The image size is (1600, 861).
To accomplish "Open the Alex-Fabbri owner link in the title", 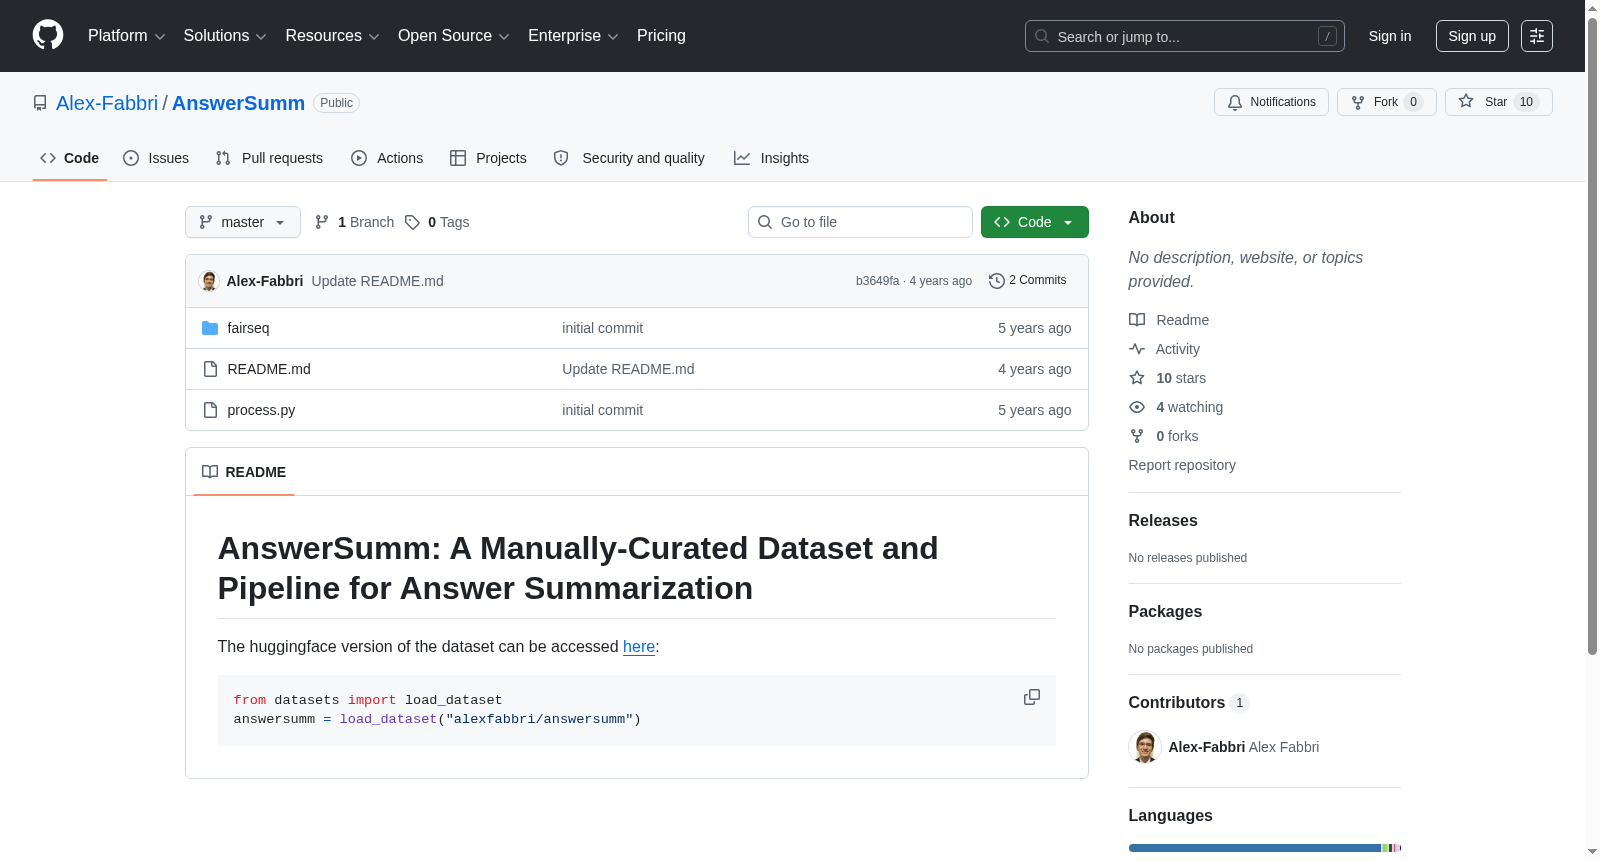I will (x=107, y=103).
